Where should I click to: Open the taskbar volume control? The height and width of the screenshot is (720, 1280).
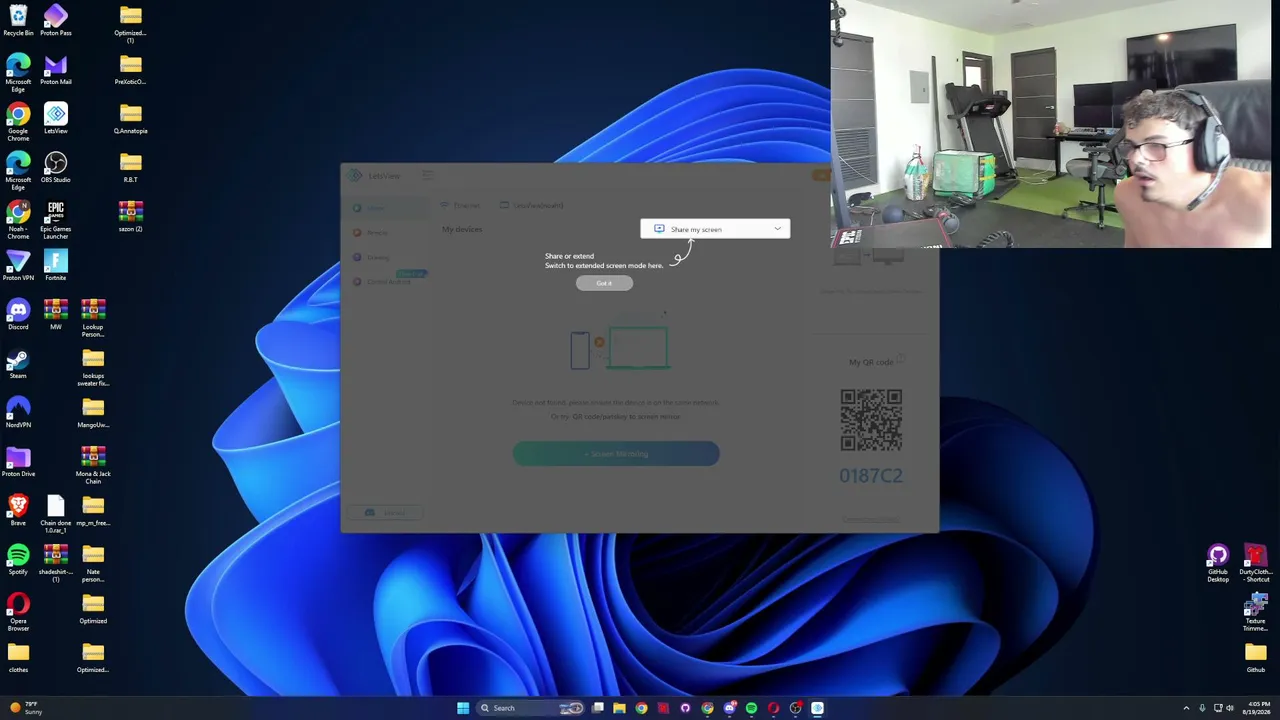[1230, 708]
